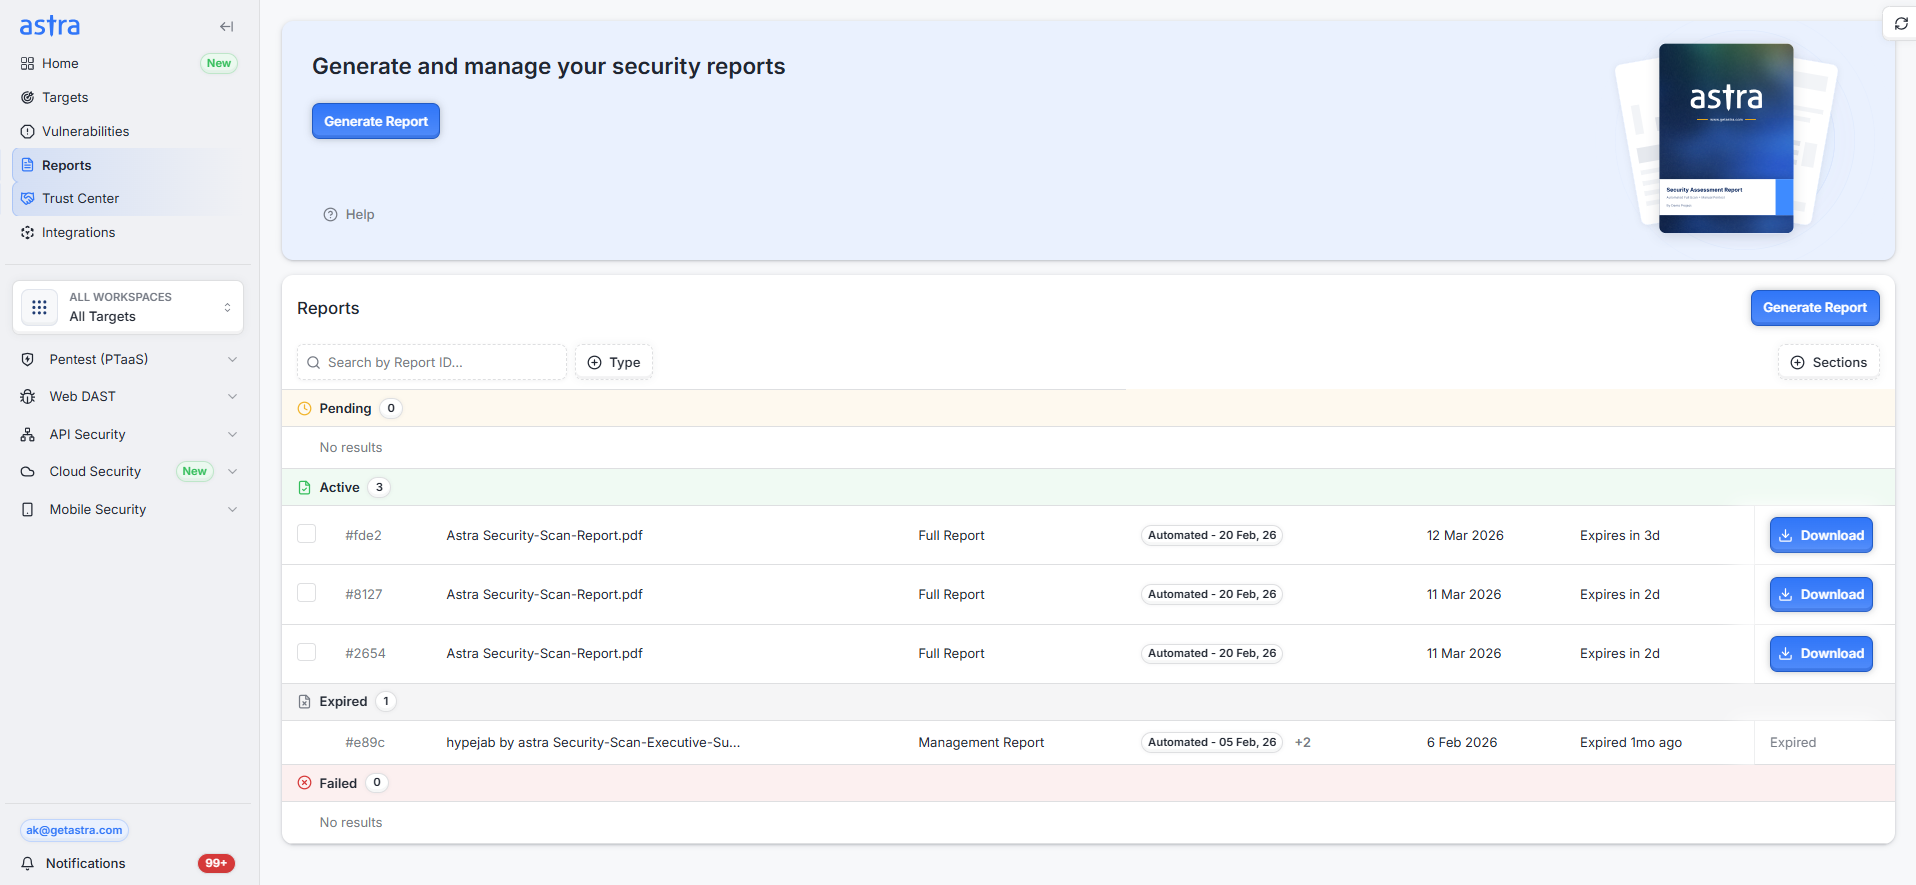Download the #8127 report
Image resolution: width=1916 pixels, height=885 pixels.
[x=1821, y=594]
